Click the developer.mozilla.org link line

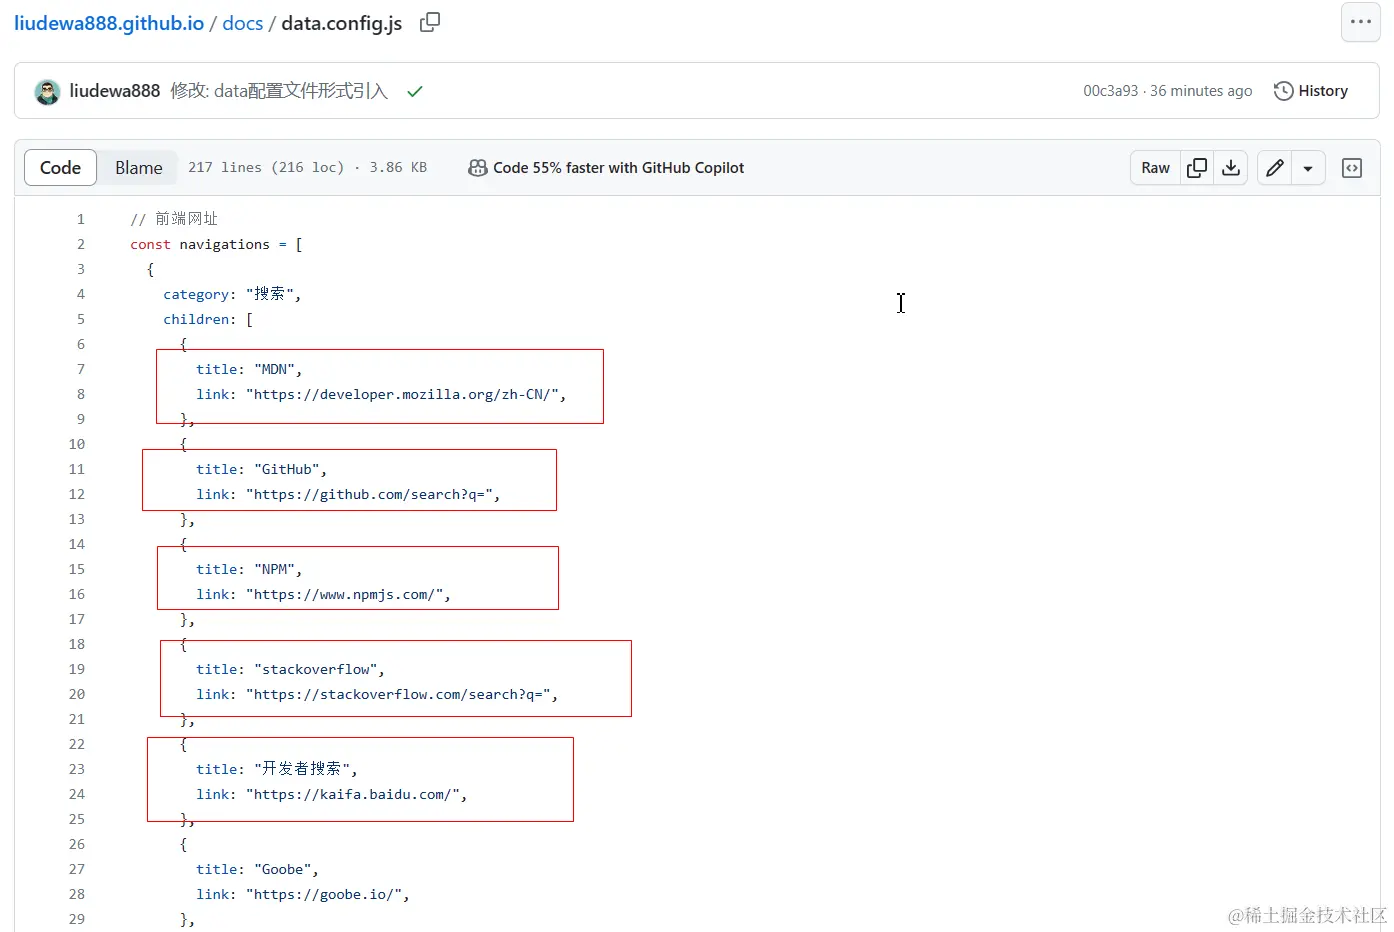(x=381, y=394)
